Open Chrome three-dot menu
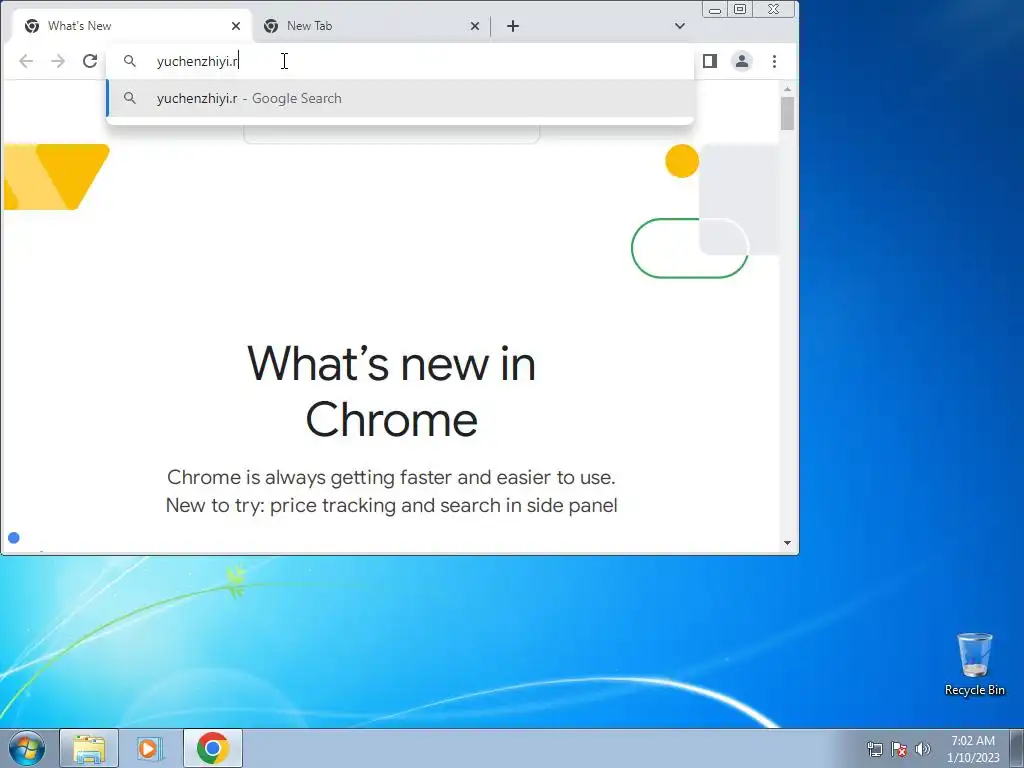 [775, 61]
